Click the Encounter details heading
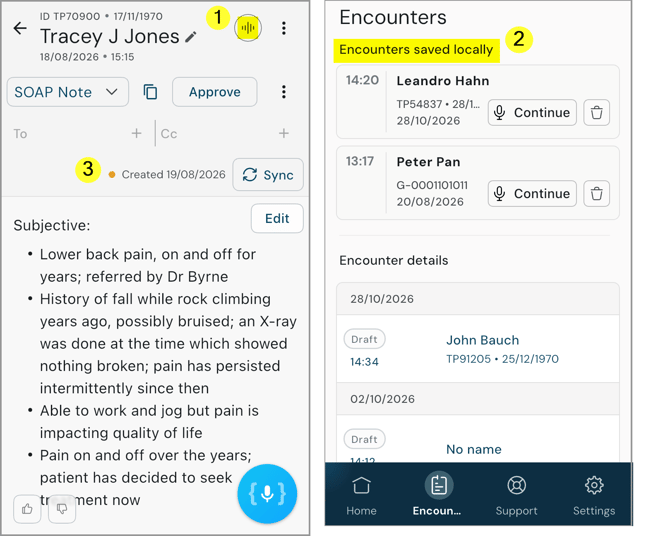670x536 pixels. point(394,260)
